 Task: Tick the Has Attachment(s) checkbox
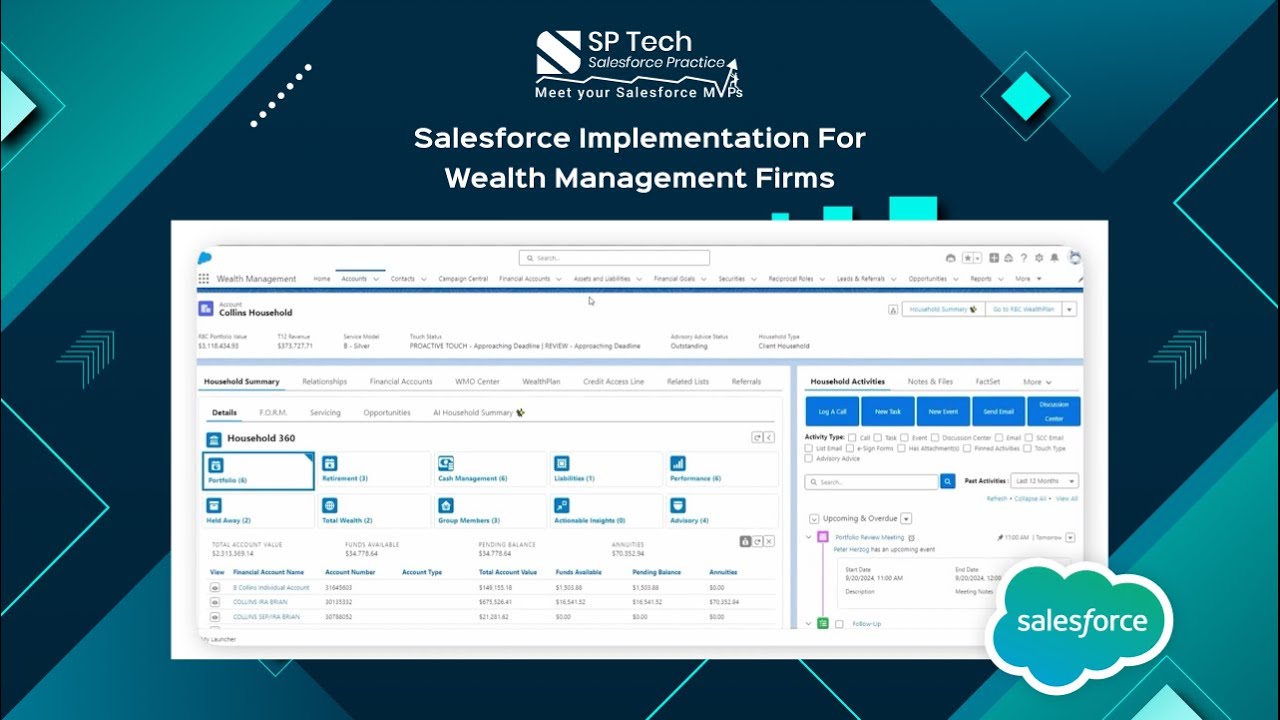pyautogui.click(x=901, y=448)
